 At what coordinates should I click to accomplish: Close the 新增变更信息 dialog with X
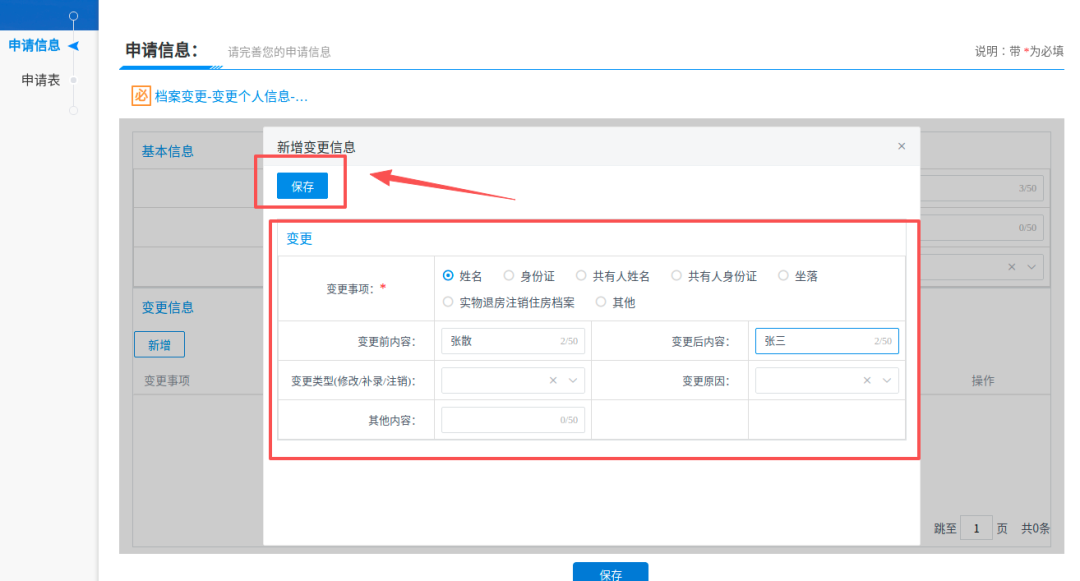[x=901, y=146]
